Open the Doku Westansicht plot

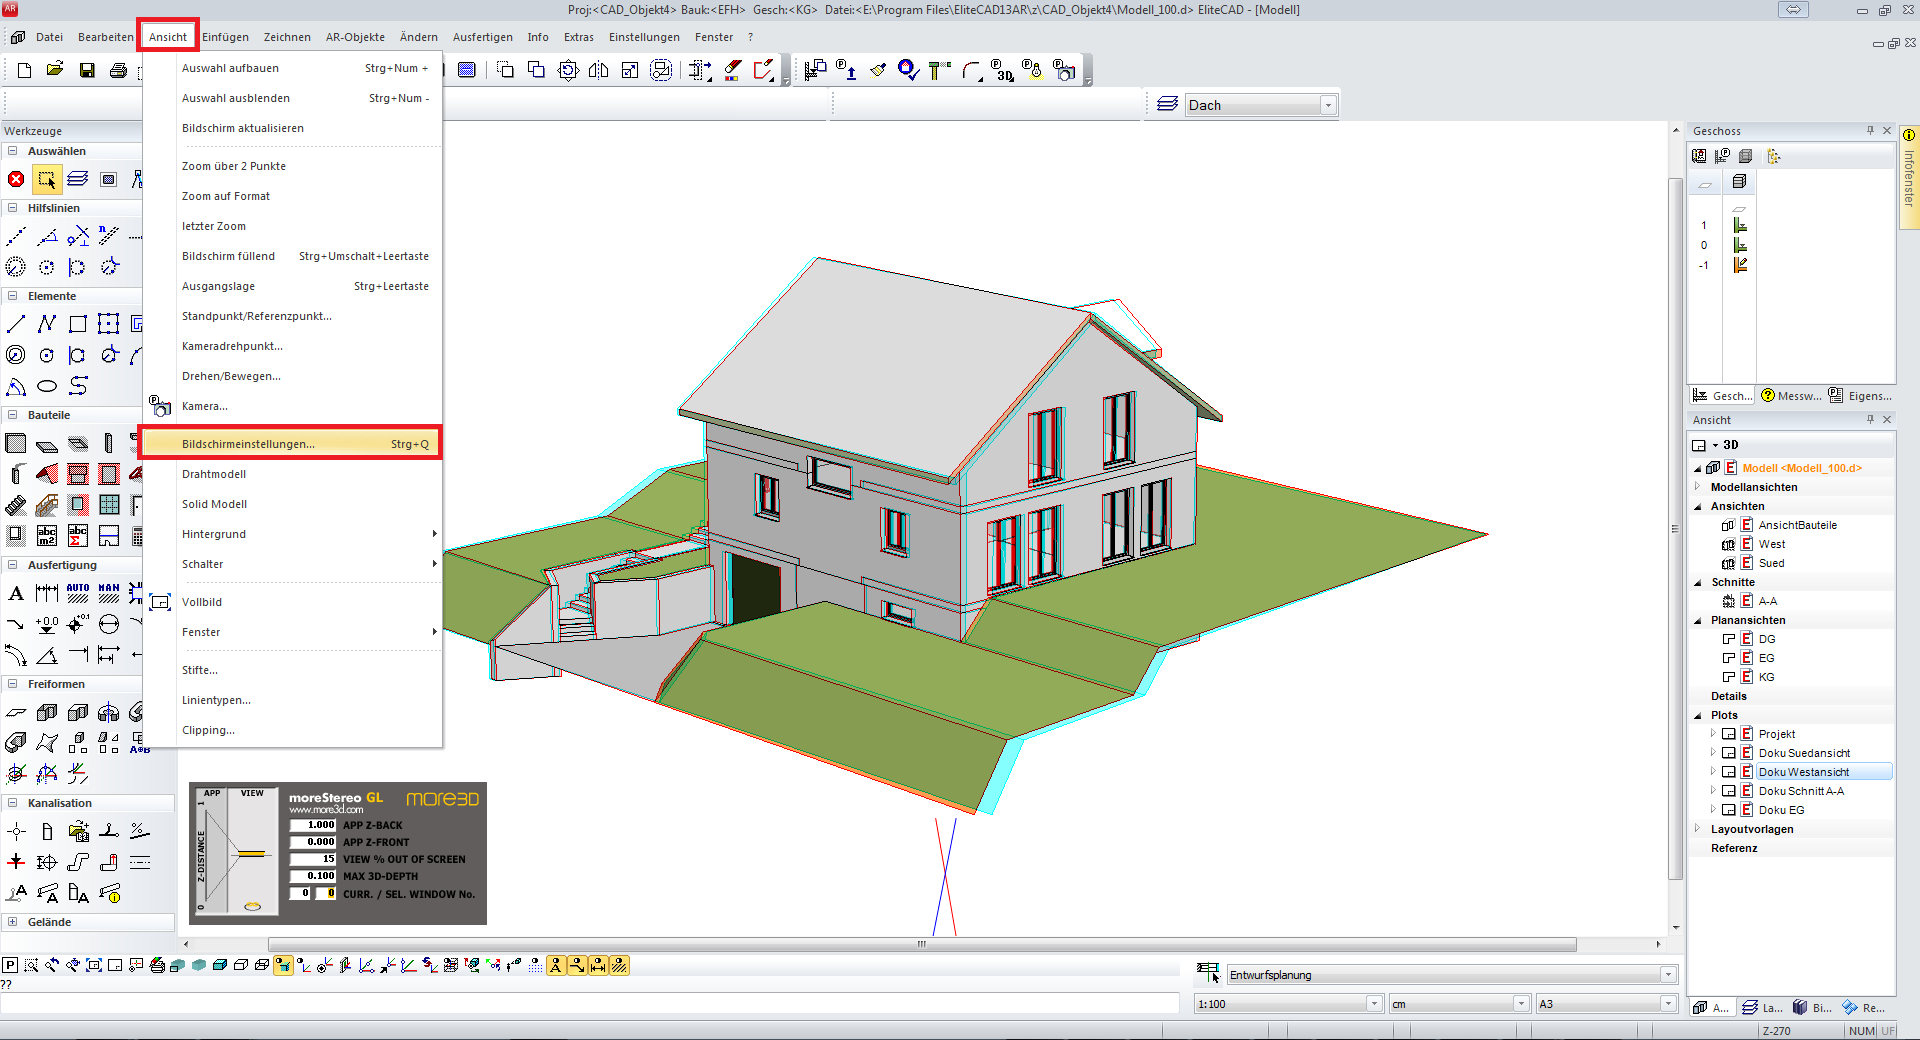coord(1804,772)
